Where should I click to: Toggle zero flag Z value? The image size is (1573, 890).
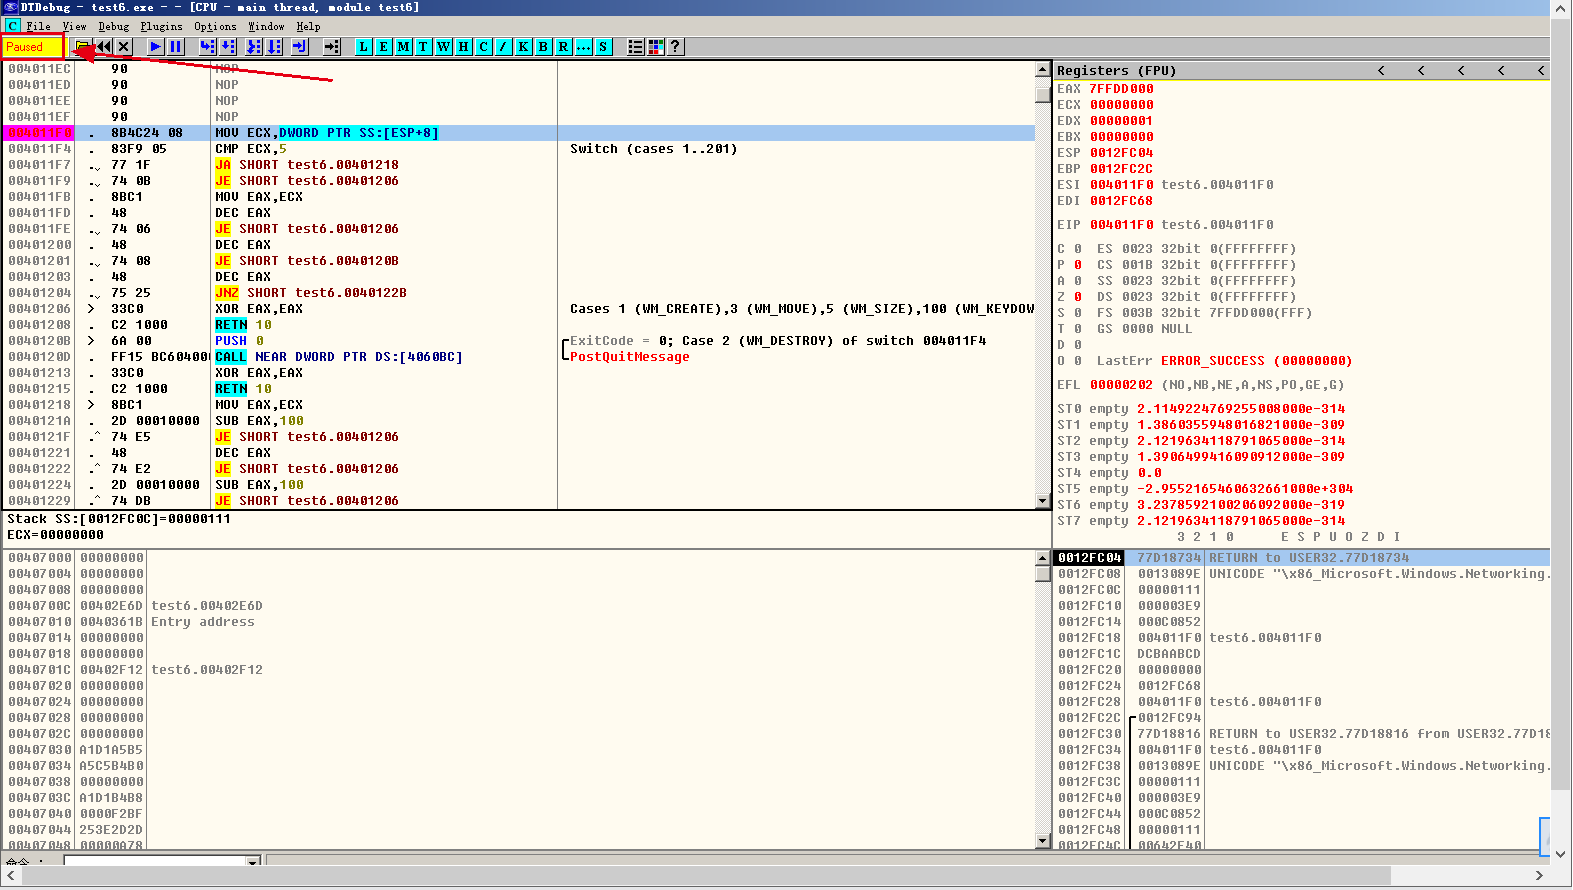point(1078,297)
